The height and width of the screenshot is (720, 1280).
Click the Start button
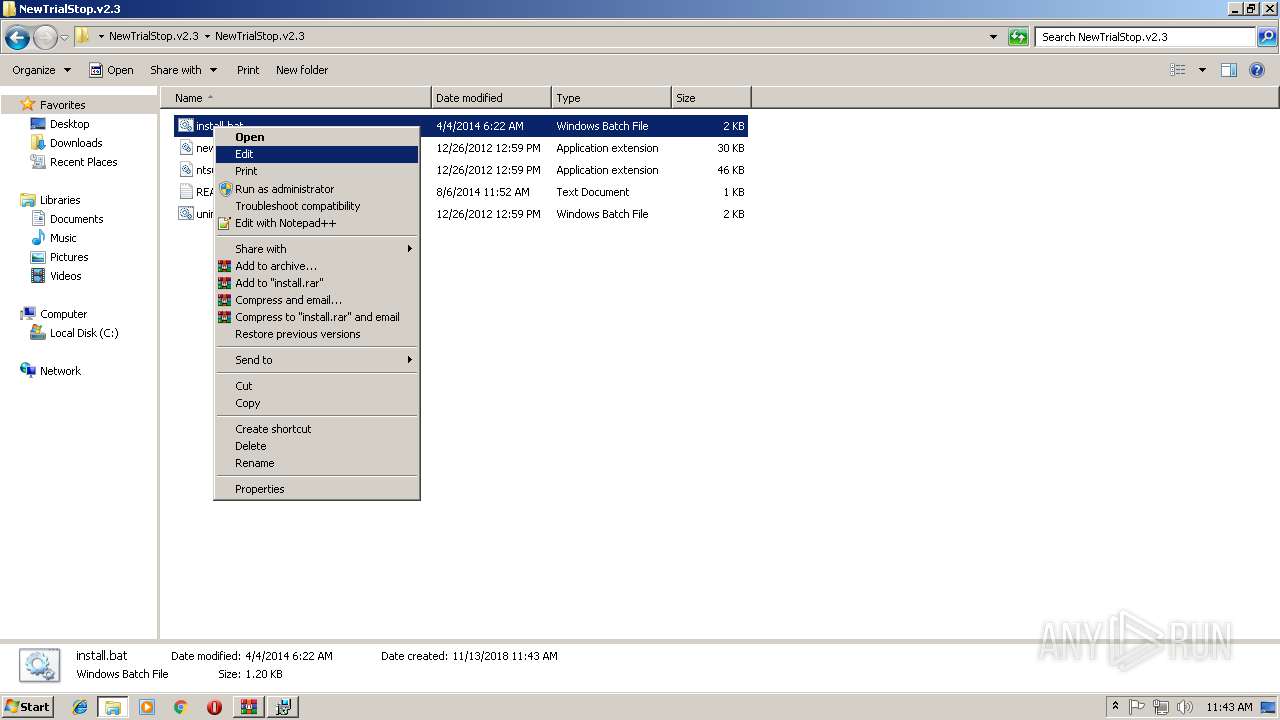pyautogui.click(x=28, y=707)
